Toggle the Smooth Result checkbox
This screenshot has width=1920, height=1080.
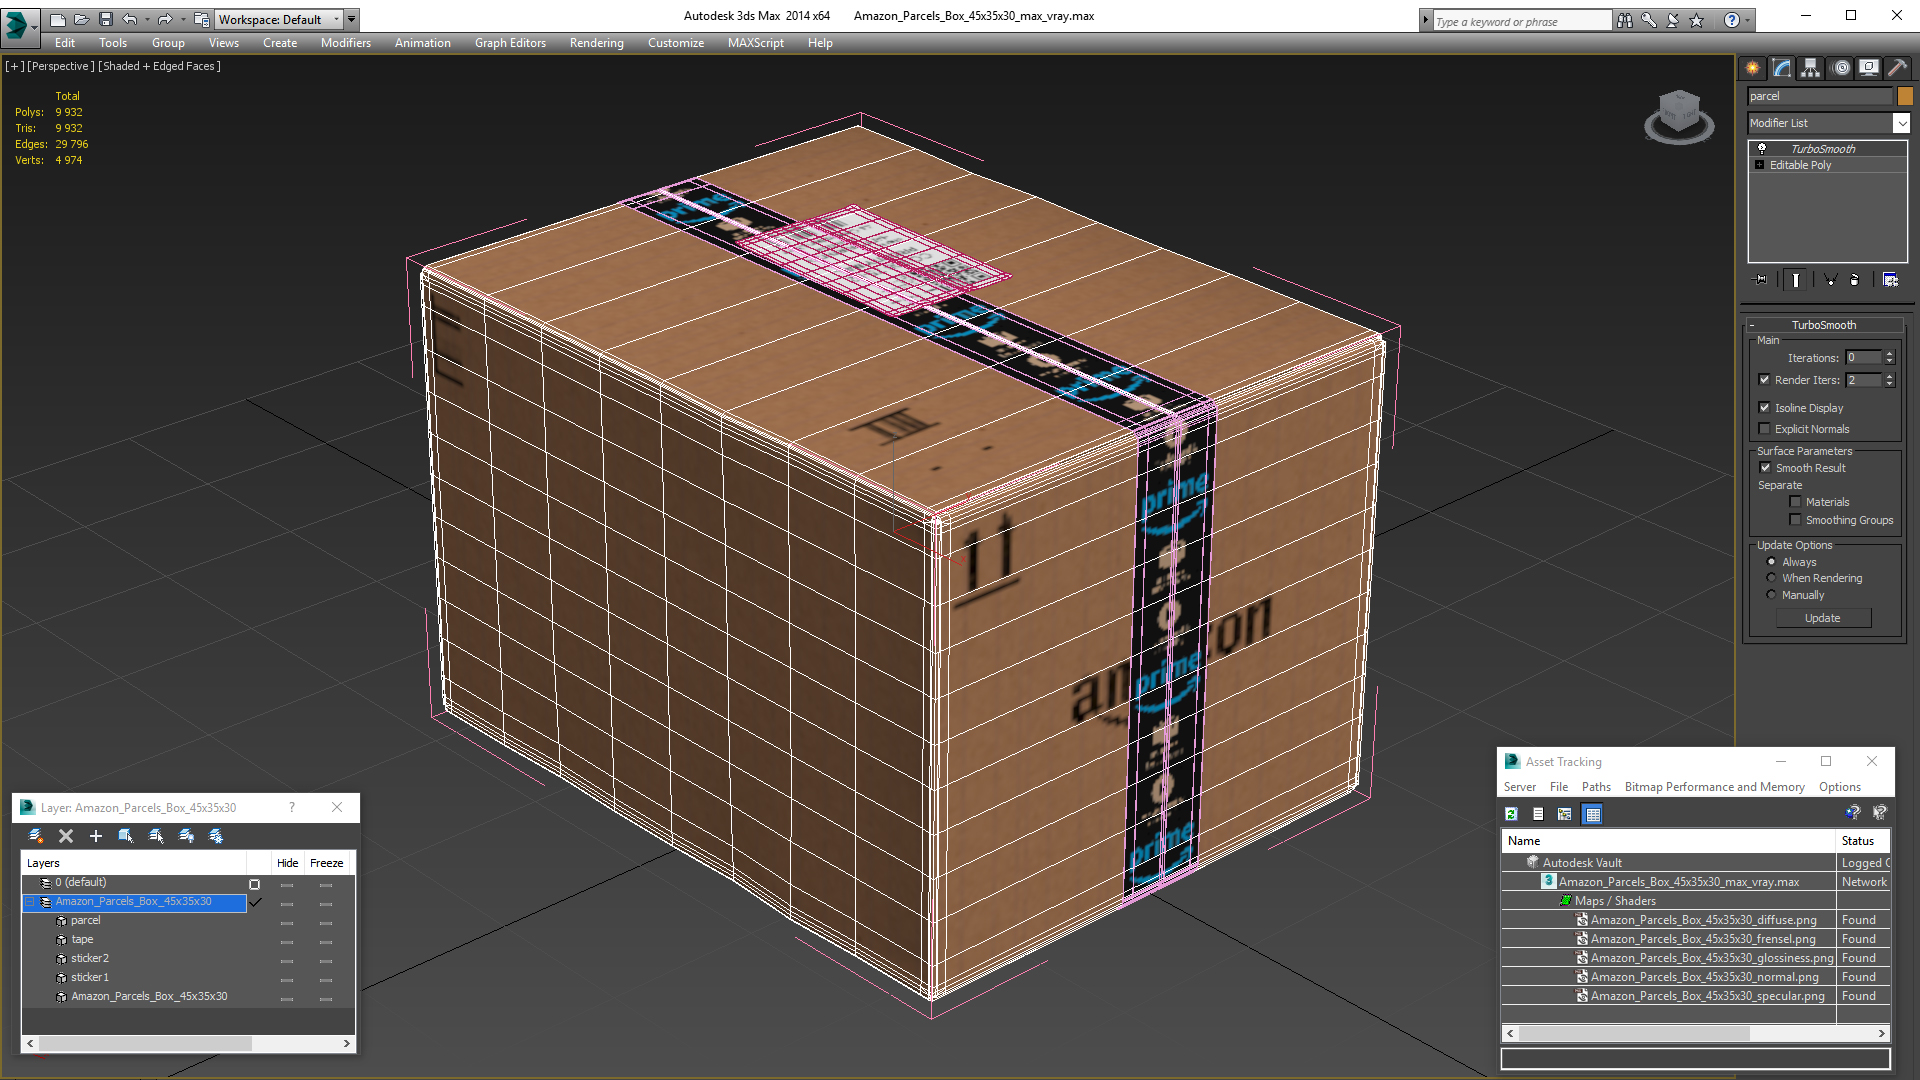click(1766, 468)
